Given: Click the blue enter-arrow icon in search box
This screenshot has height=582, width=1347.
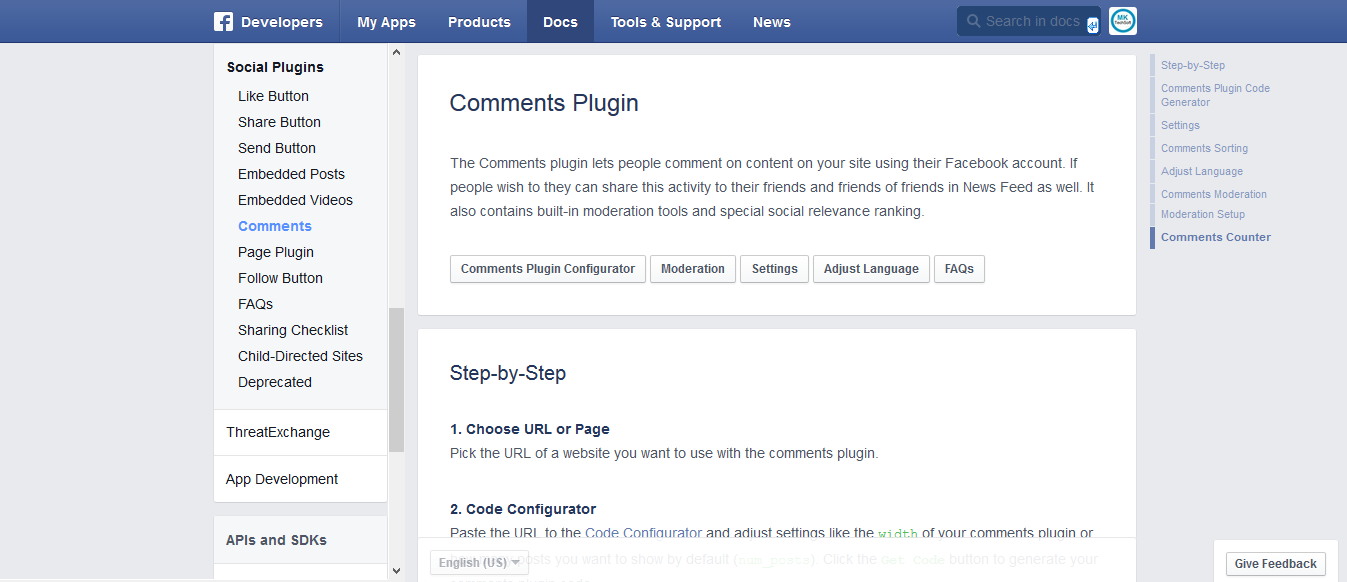Looking at the screenshot, I should (x=1092, y=25).
